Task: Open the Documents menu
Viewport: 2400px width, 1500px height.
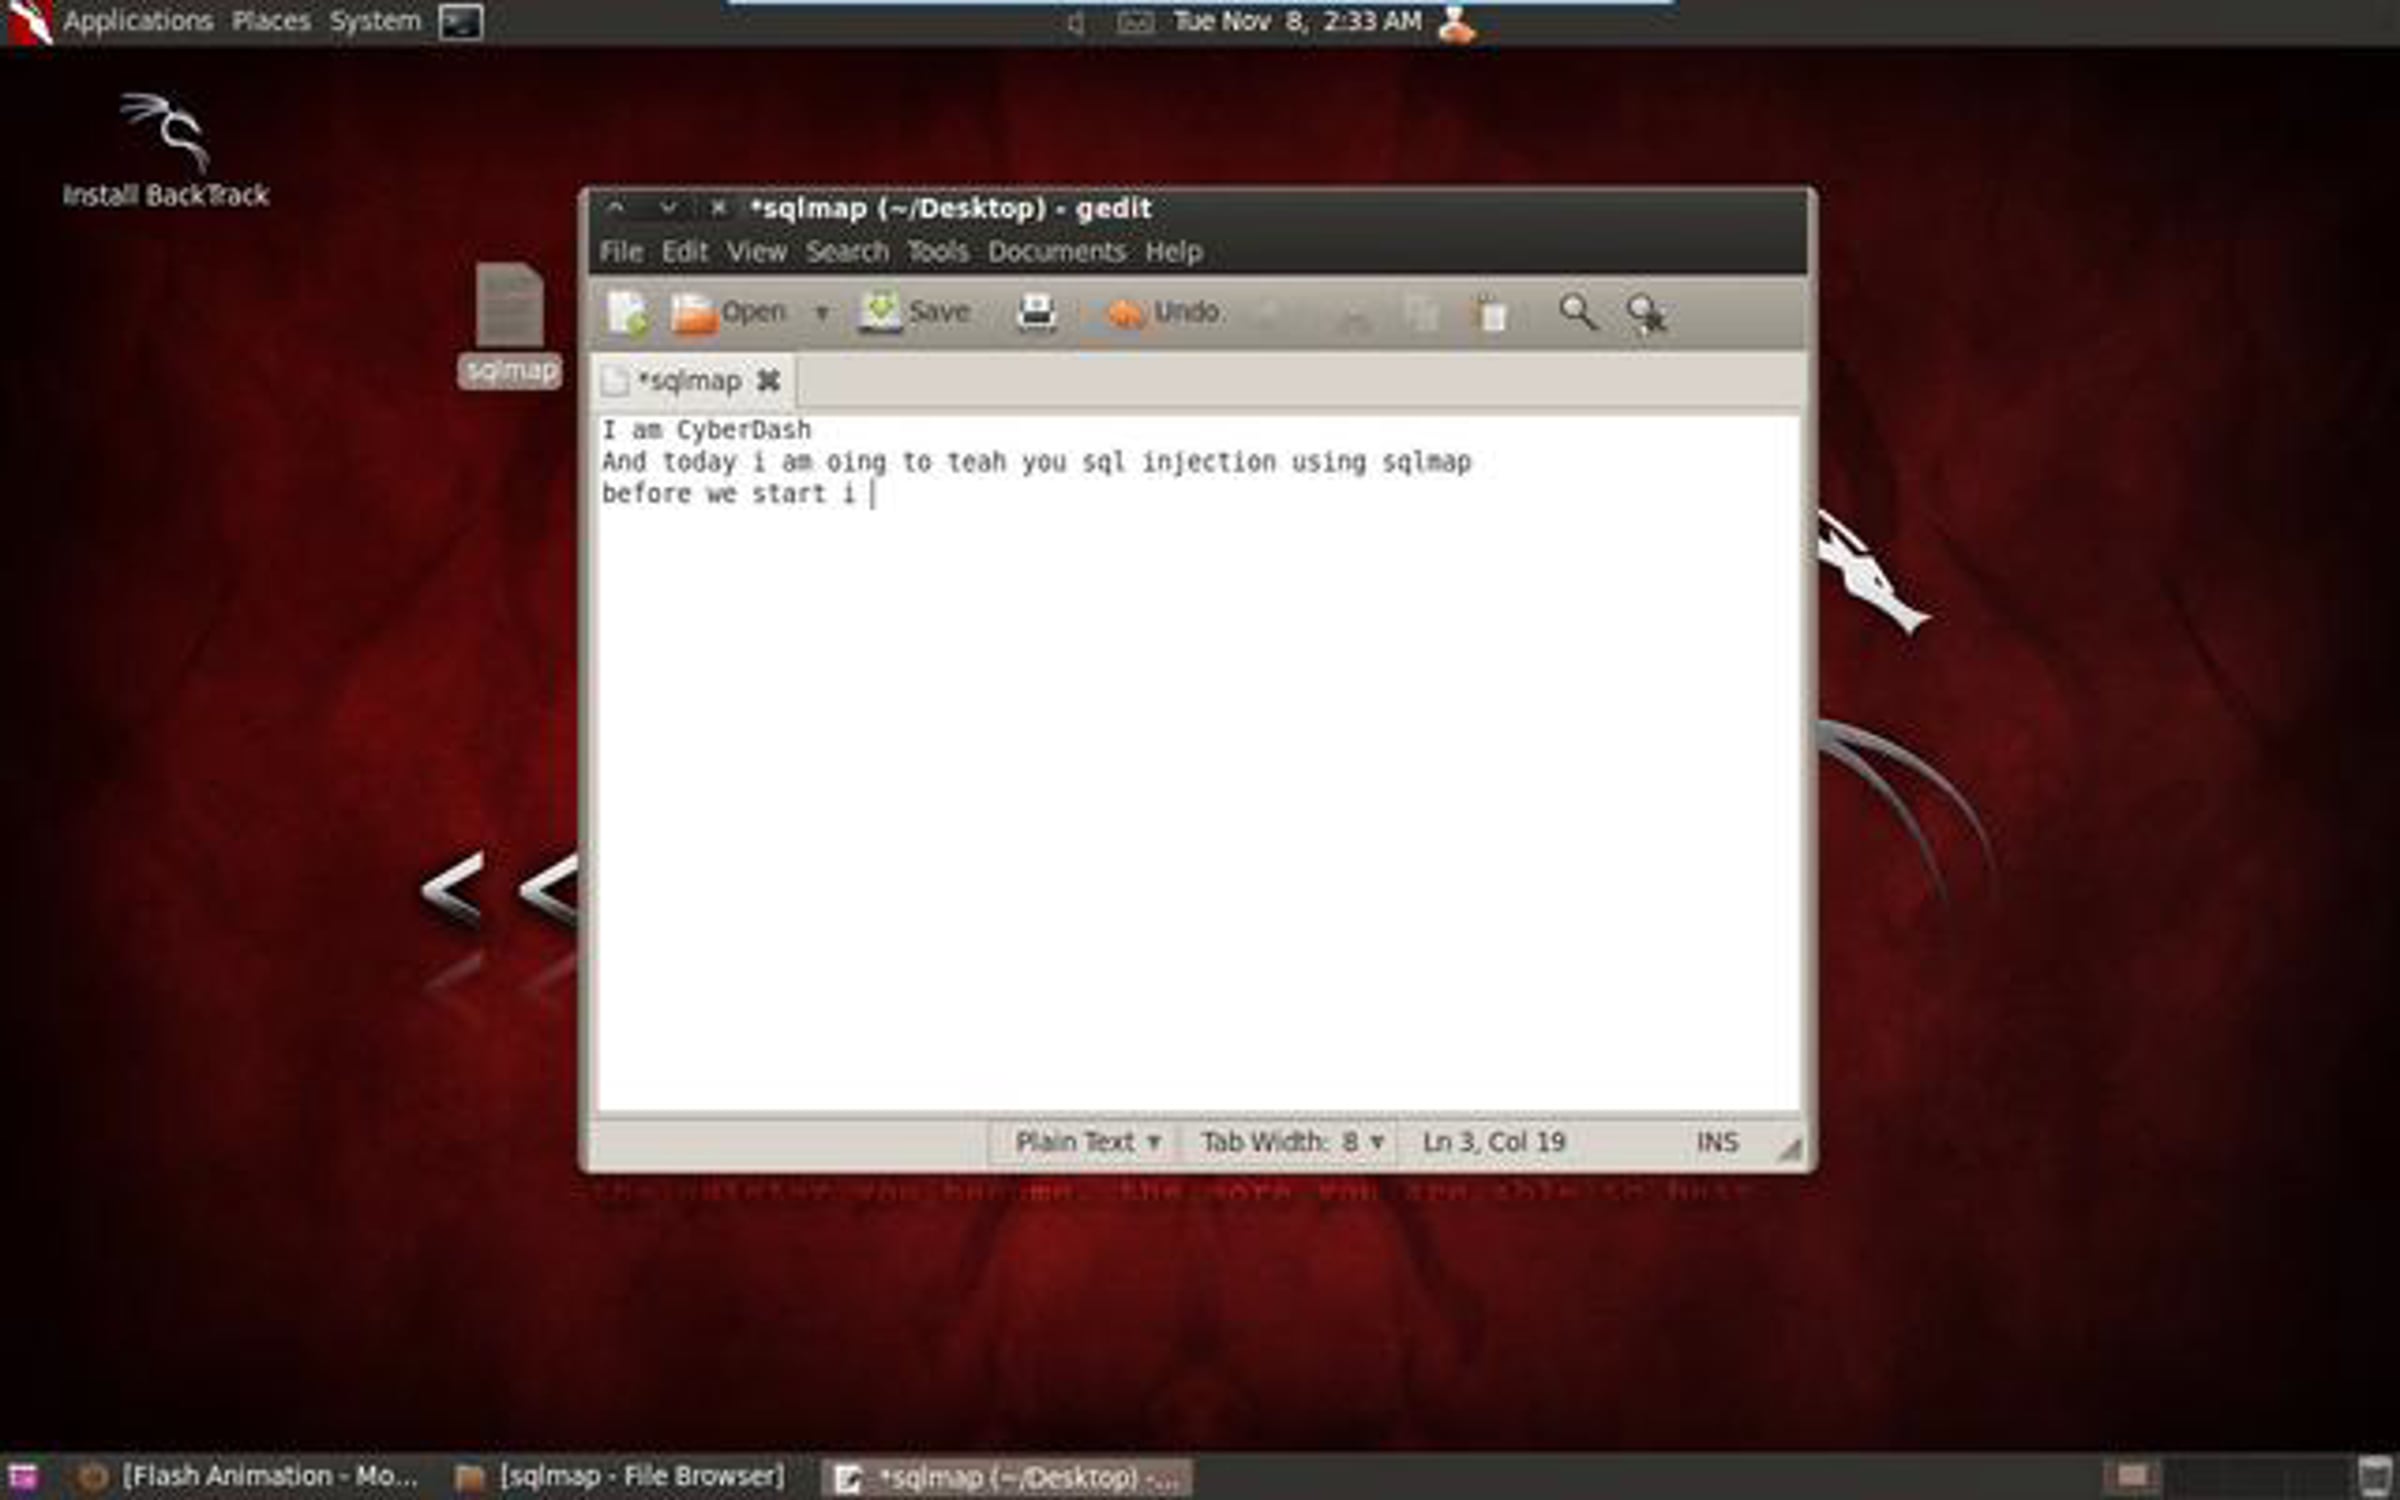Action: (x=1056, y=252)
